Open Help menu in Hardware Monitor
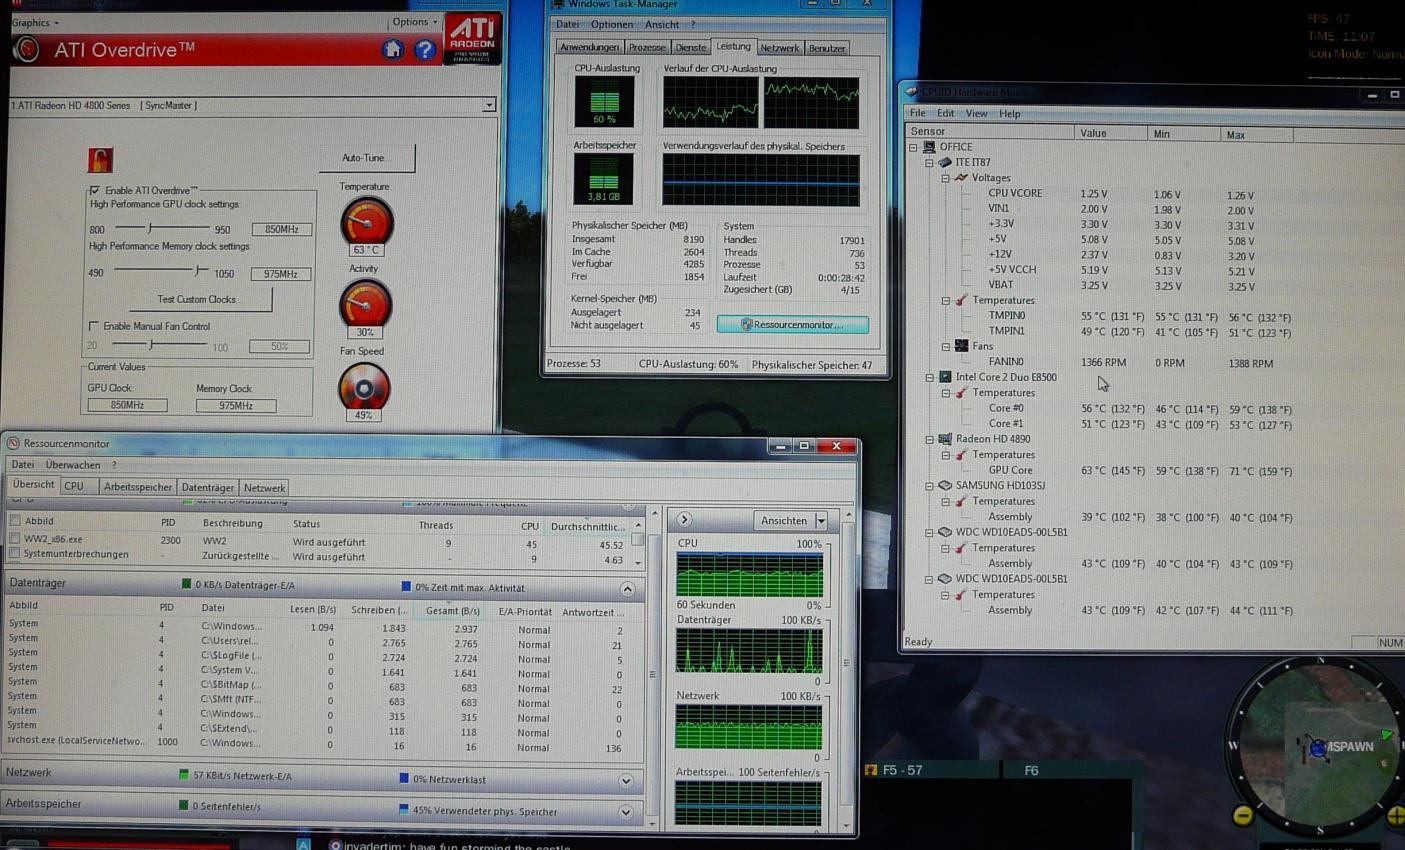 pyautogui.click(x=1010, y=114)
